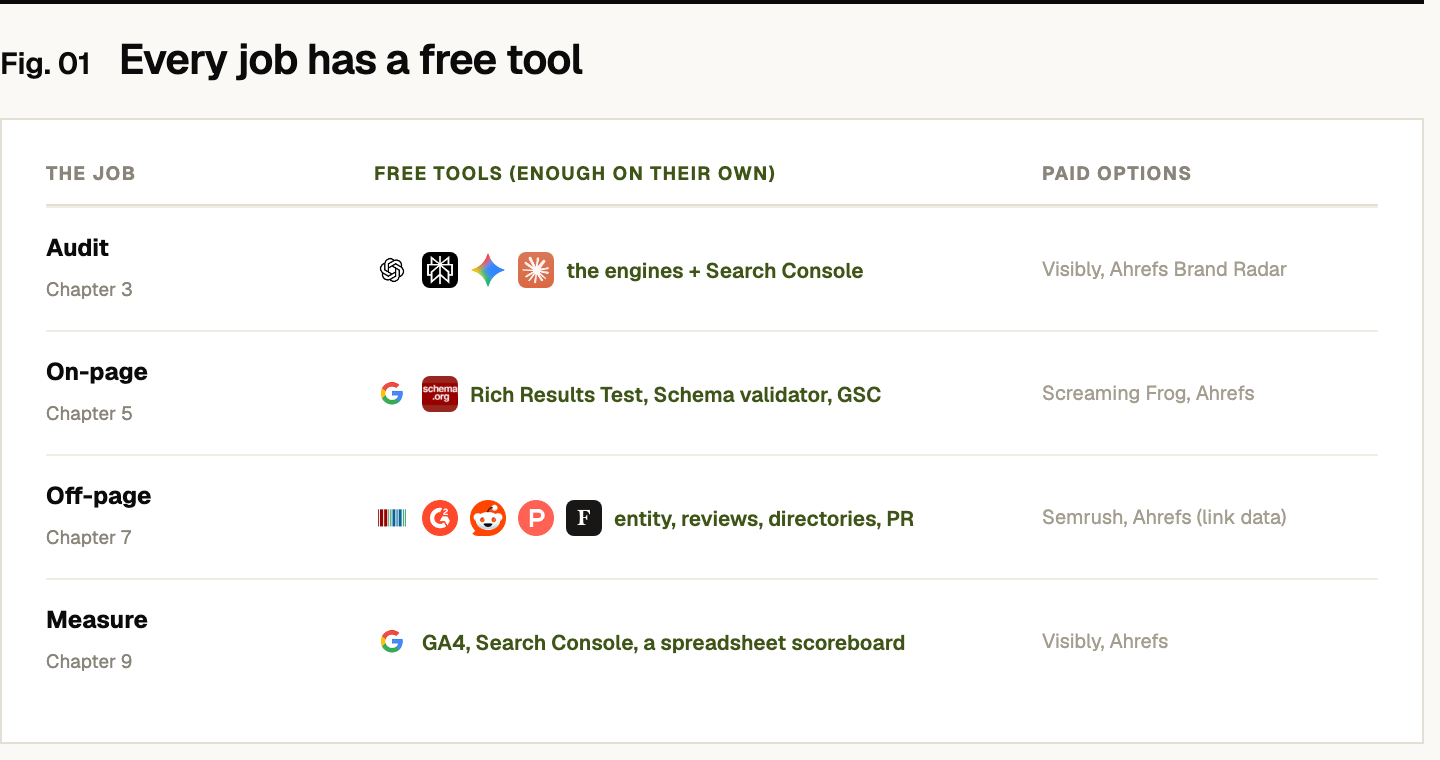Click the 'Fig. 01' label
Viewport: 1440px width, 760px height.
tap(46, 64)
